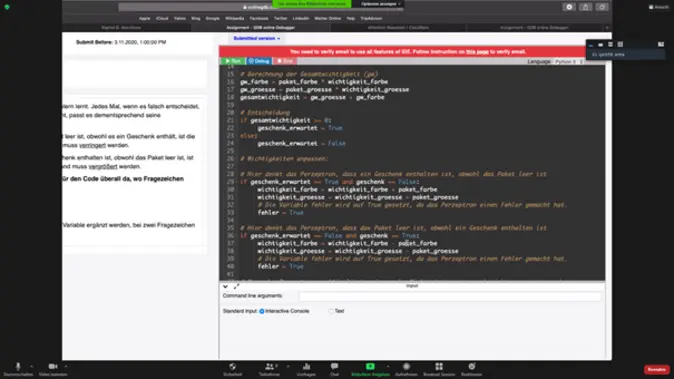Open Wetter Online bookmark

[328, 18]
